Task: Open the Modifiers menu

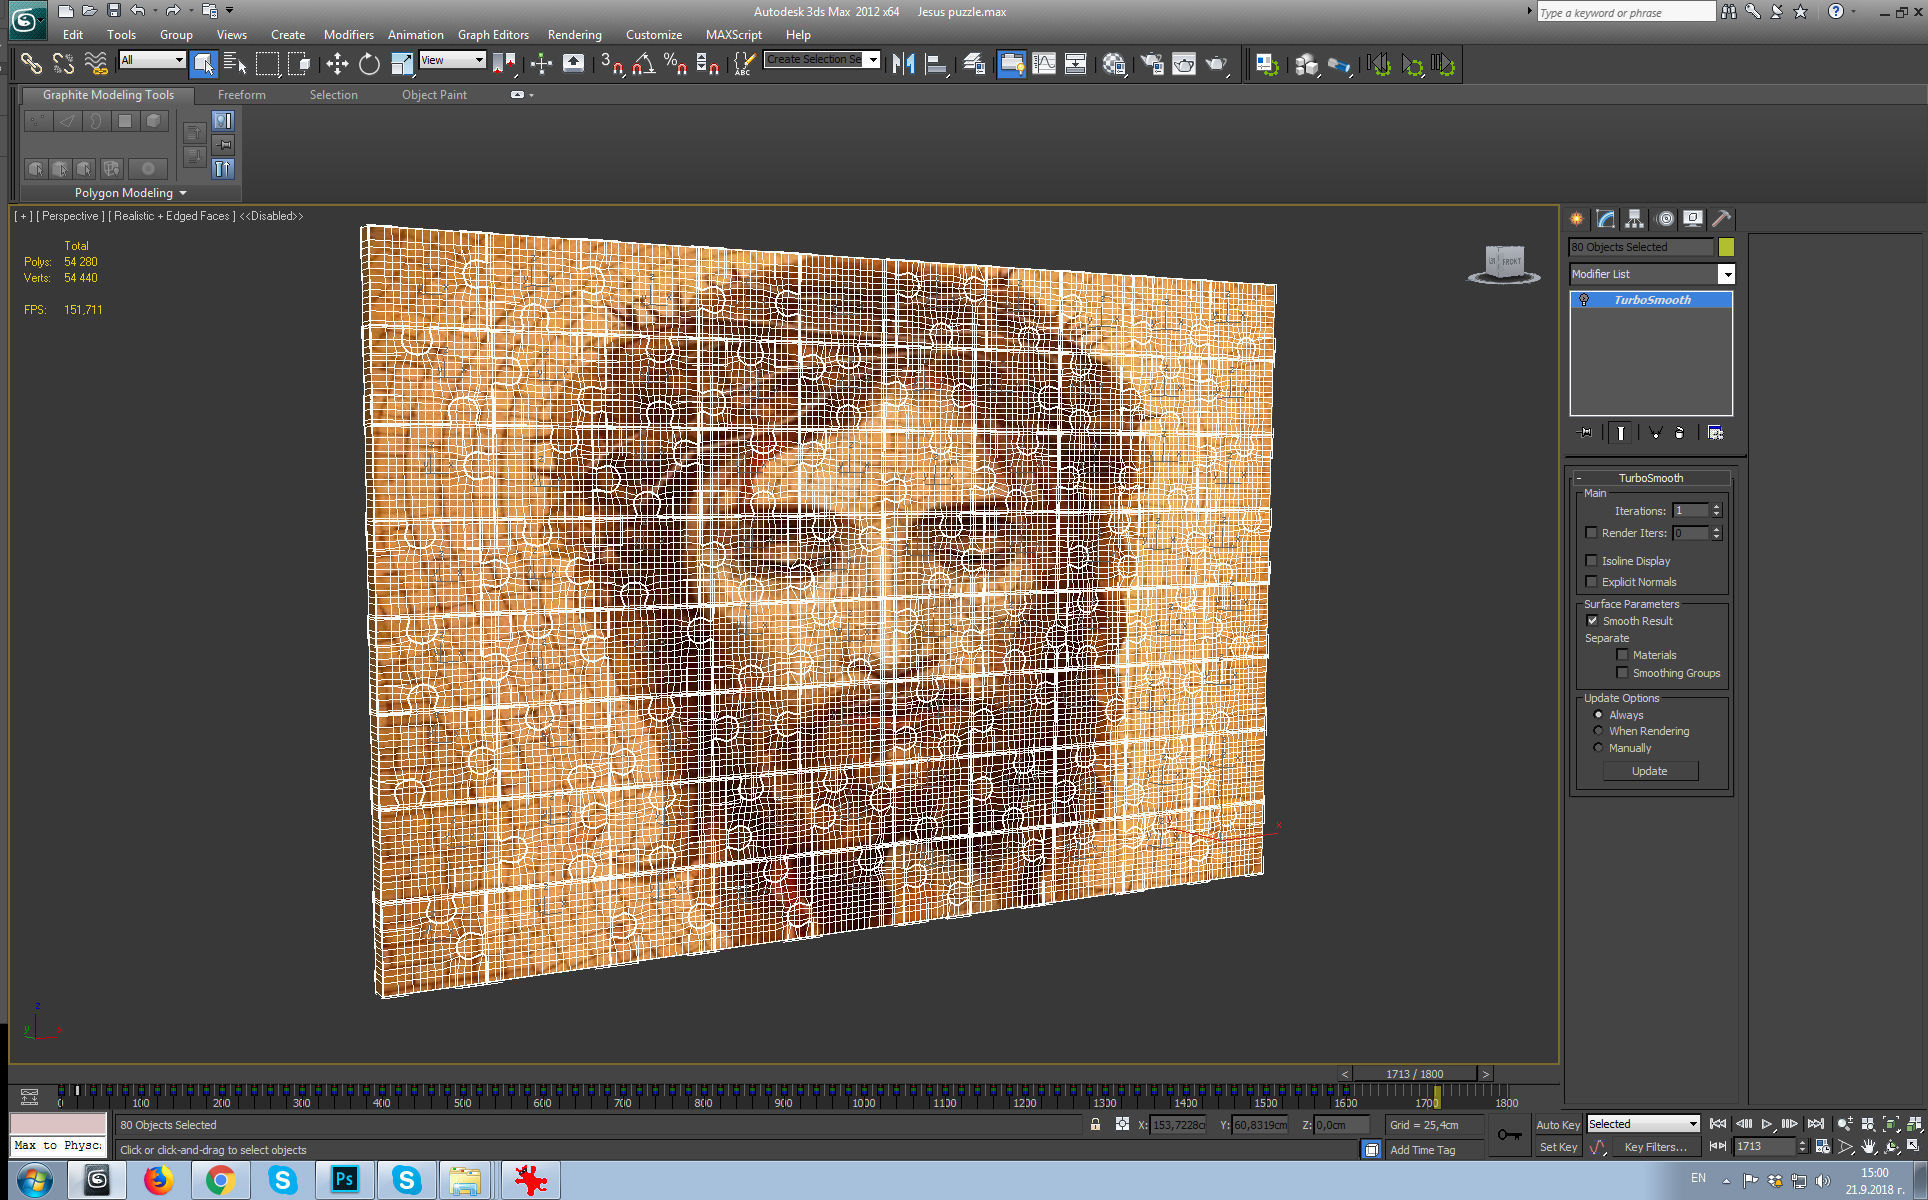Action: [349, 35]
